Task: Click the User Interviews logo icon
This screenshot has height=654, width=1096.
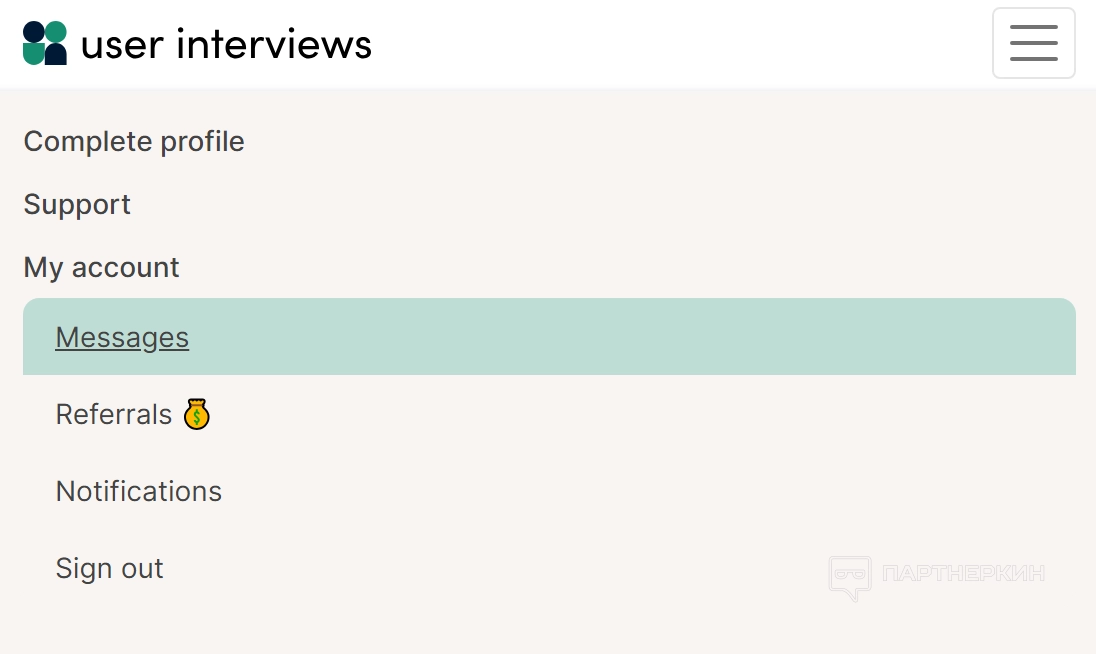Action: pyautogui.click(x=45, y=43)
